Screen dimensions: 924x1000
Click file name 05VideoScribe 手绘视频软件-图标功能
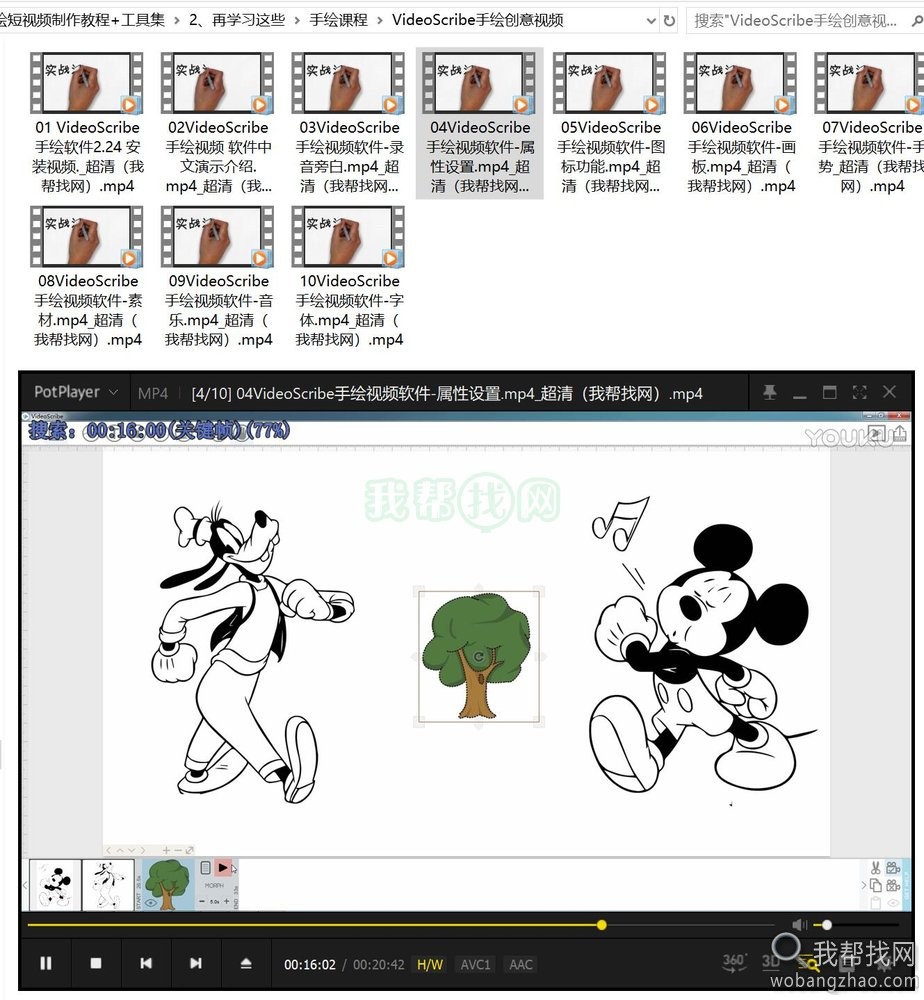[x=610, y=157]
